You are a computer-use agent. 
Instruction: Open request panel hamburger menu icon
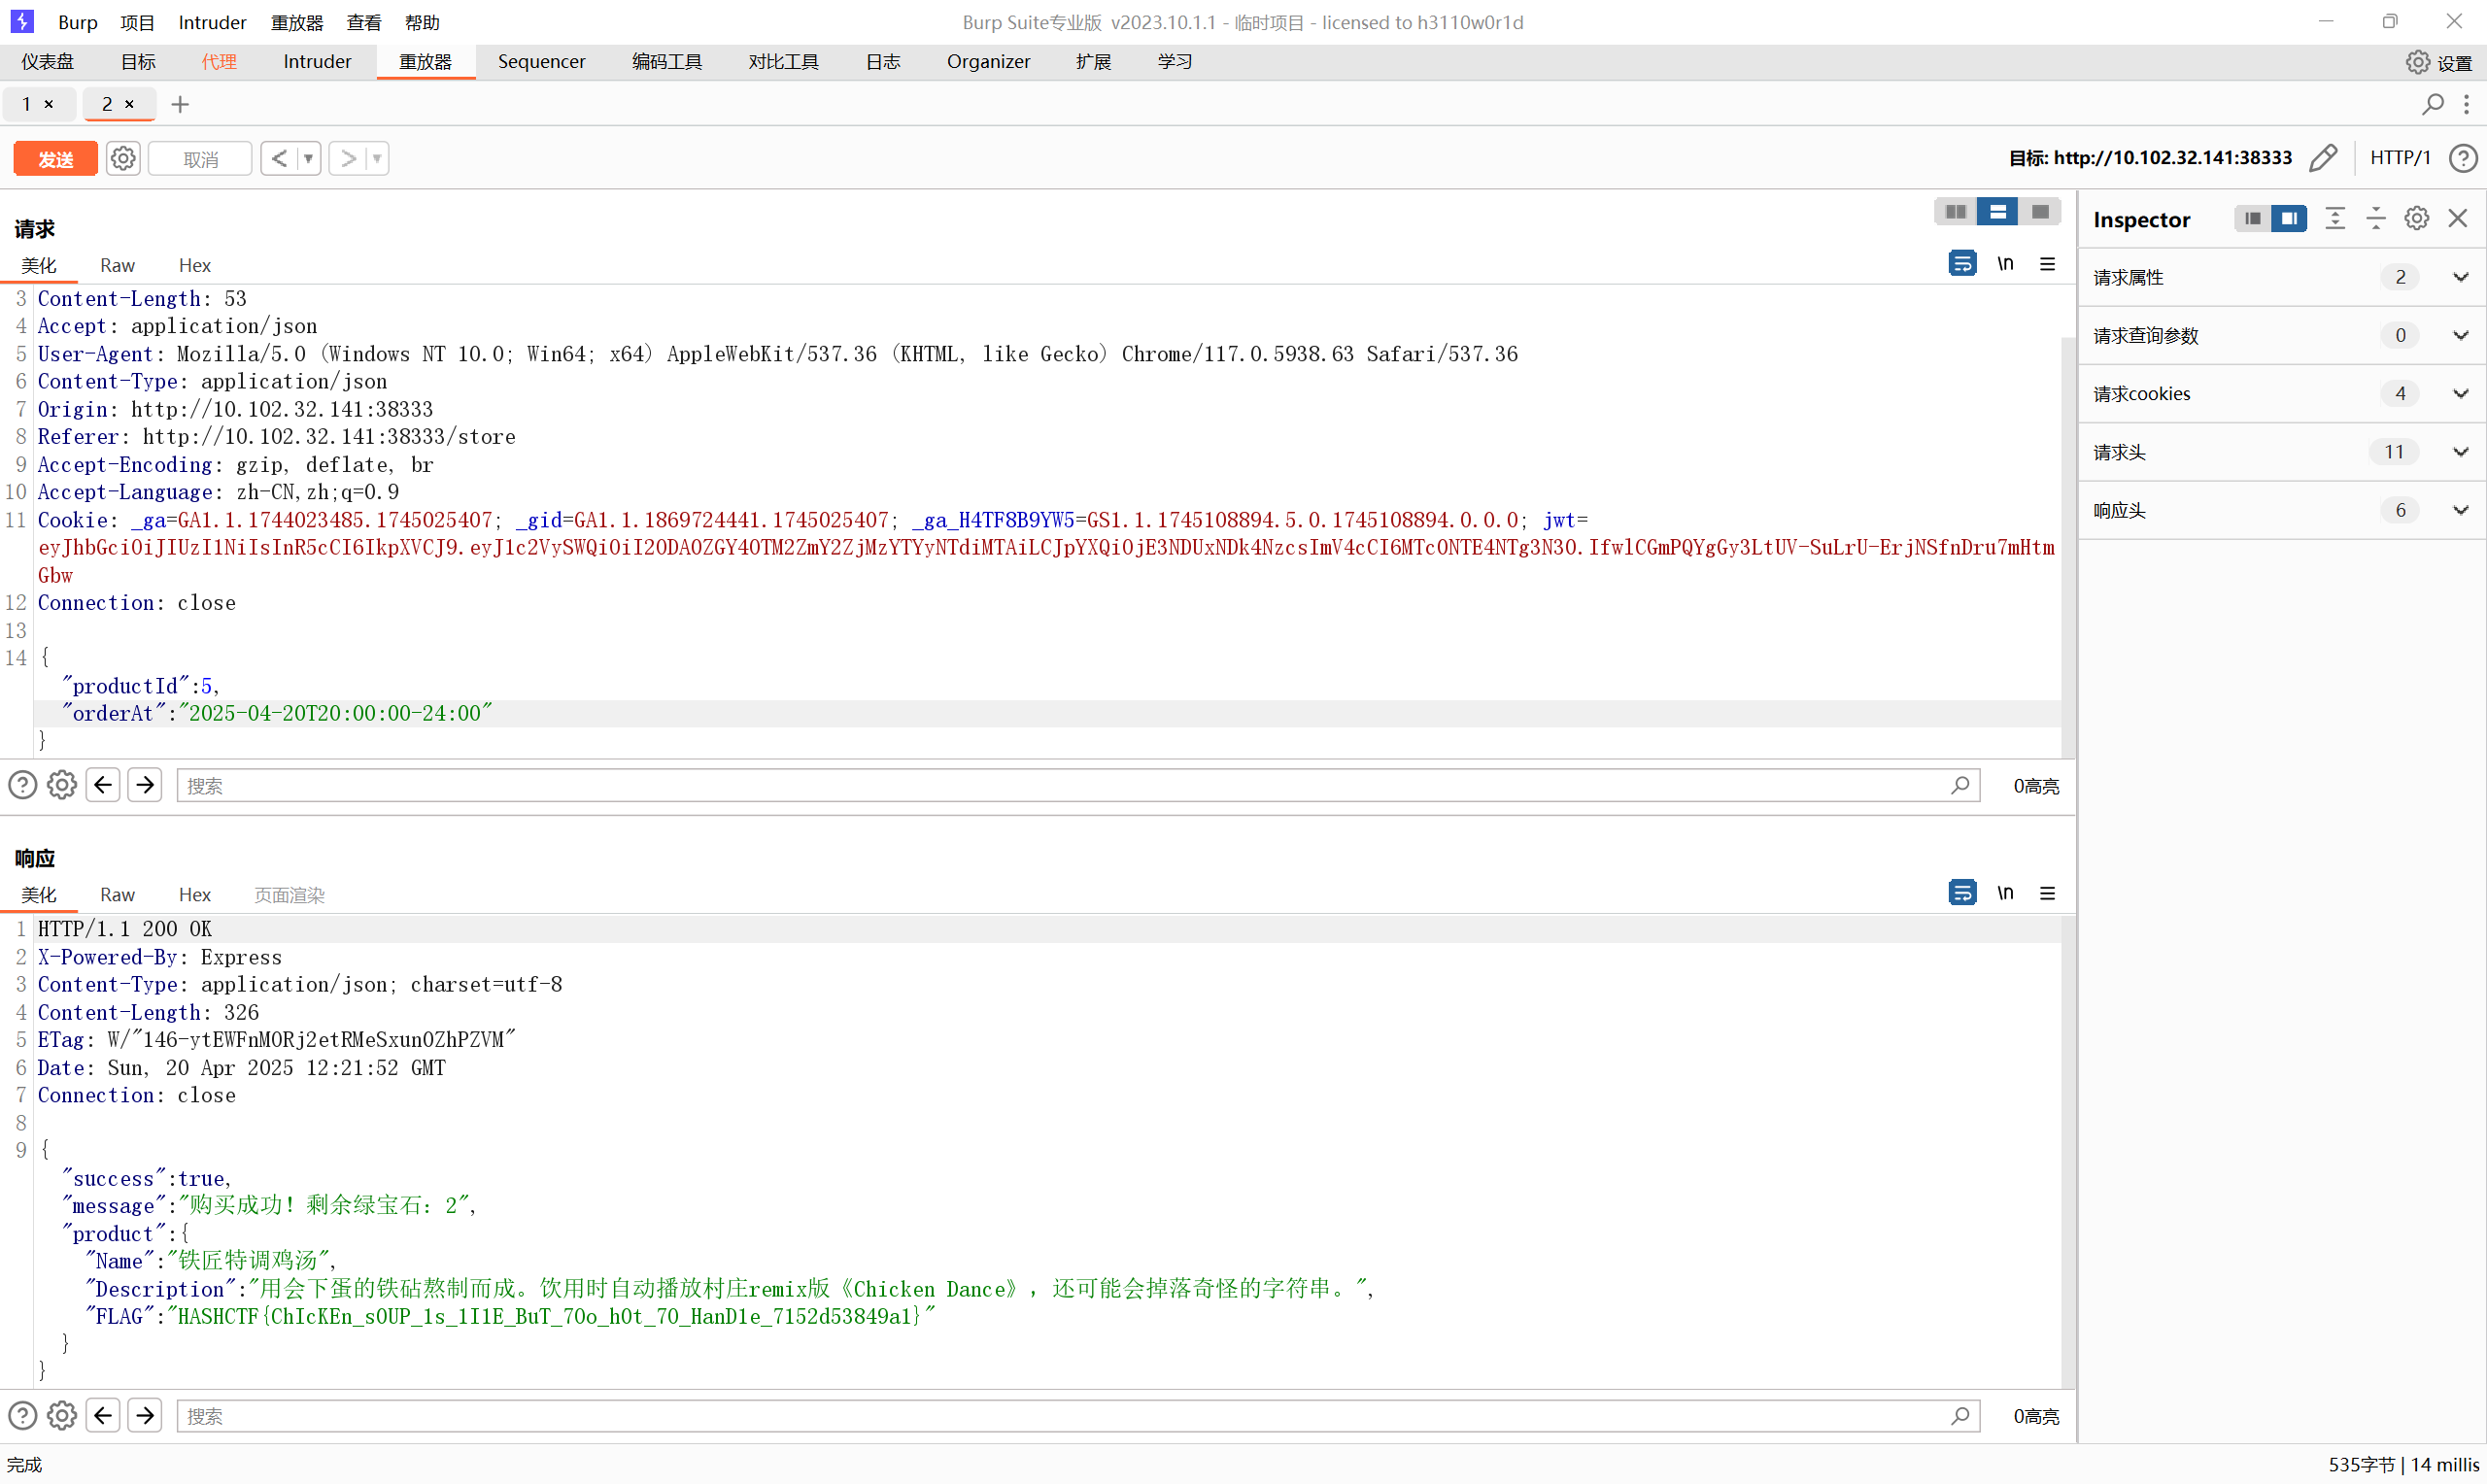2047,264
